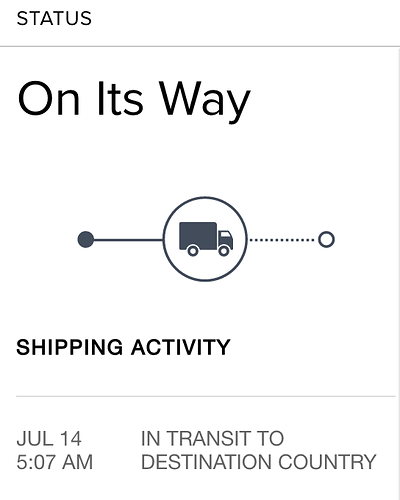The height and width of the screenshot is (500, 400).
Task: Click the truck cab window
Action: point(226,234)
